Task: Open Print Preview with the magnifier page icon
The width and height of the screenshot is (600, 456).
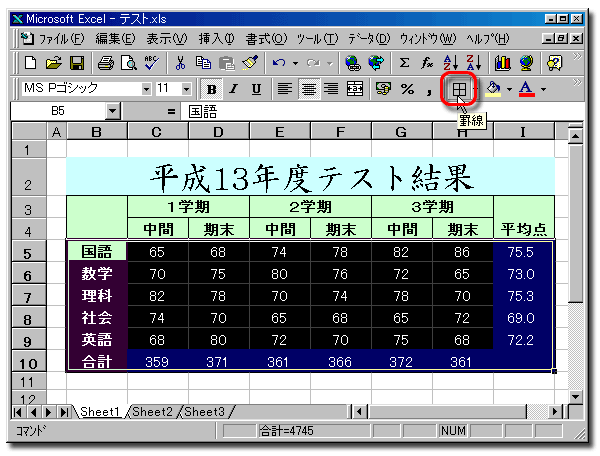Action: (x=129, y=63)
